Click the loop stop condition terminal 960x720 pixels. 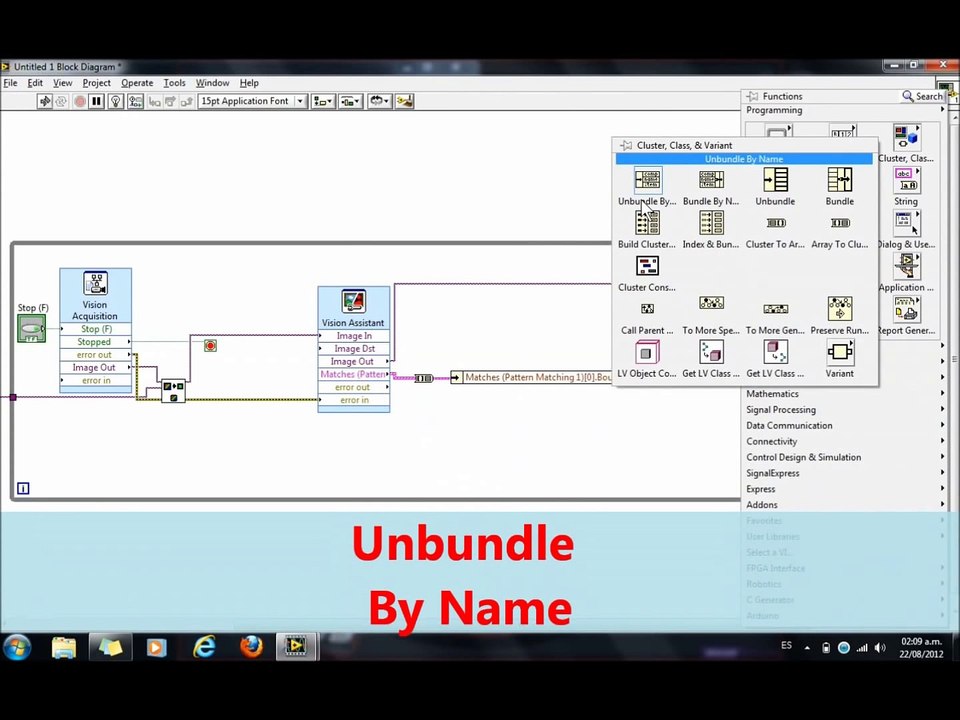(210, 346)
